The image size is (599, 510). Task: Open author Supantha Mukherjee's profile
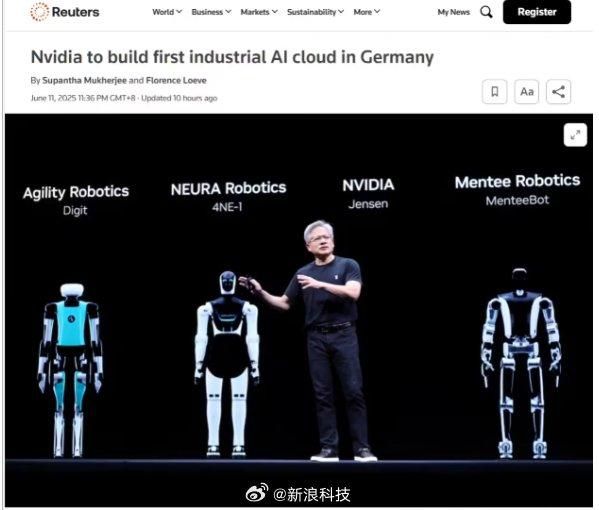click(84, 81)
